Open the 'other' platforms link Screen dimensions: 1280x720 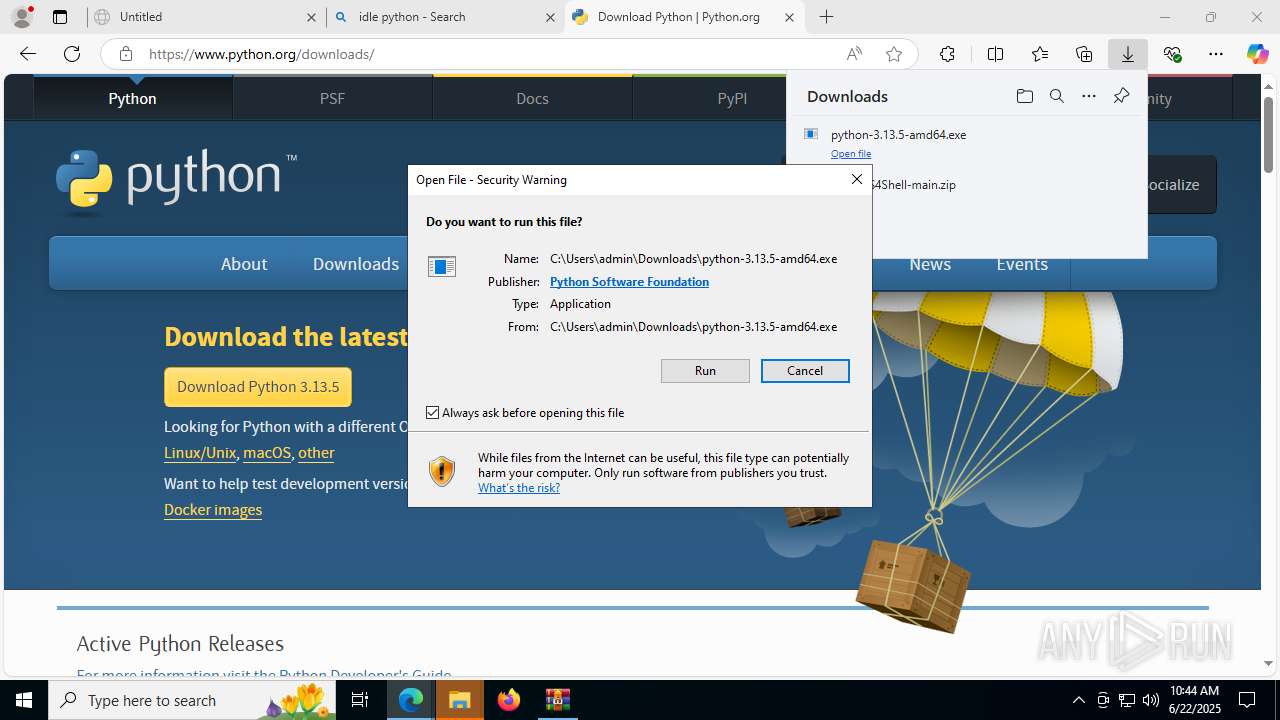tap(316, 453)
